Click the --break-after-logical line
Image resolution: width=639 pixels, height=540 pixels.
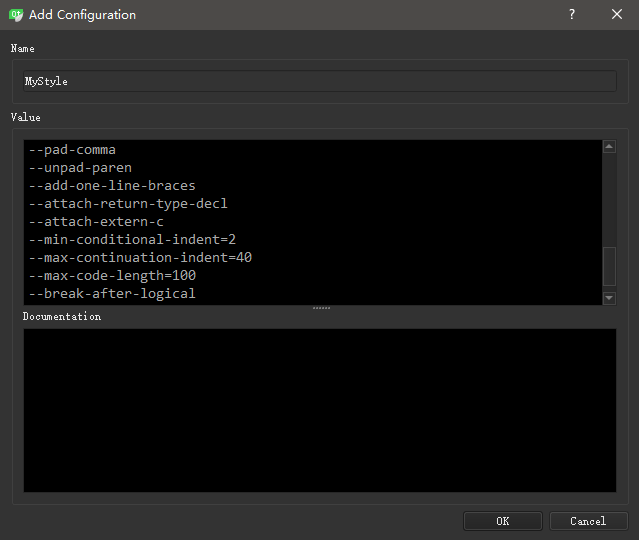click(x=112, y=294)
